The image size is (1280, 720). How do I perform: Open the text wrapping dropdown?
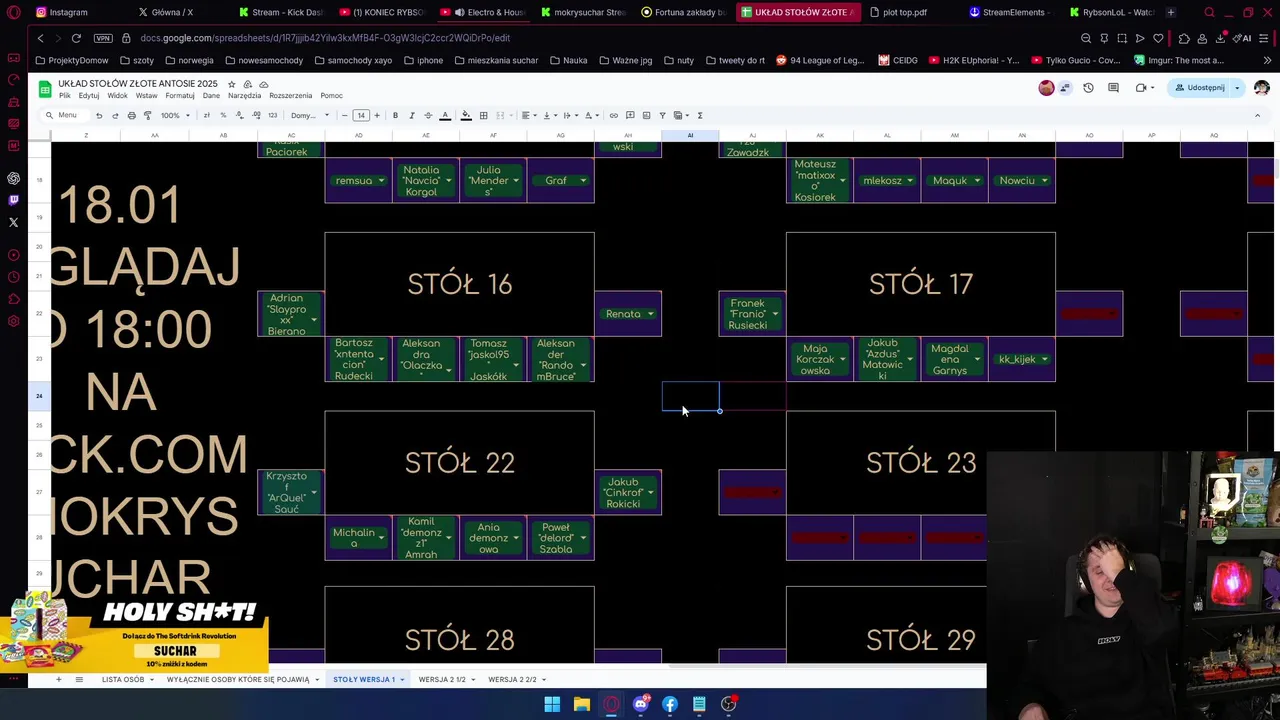click(569, 115)
